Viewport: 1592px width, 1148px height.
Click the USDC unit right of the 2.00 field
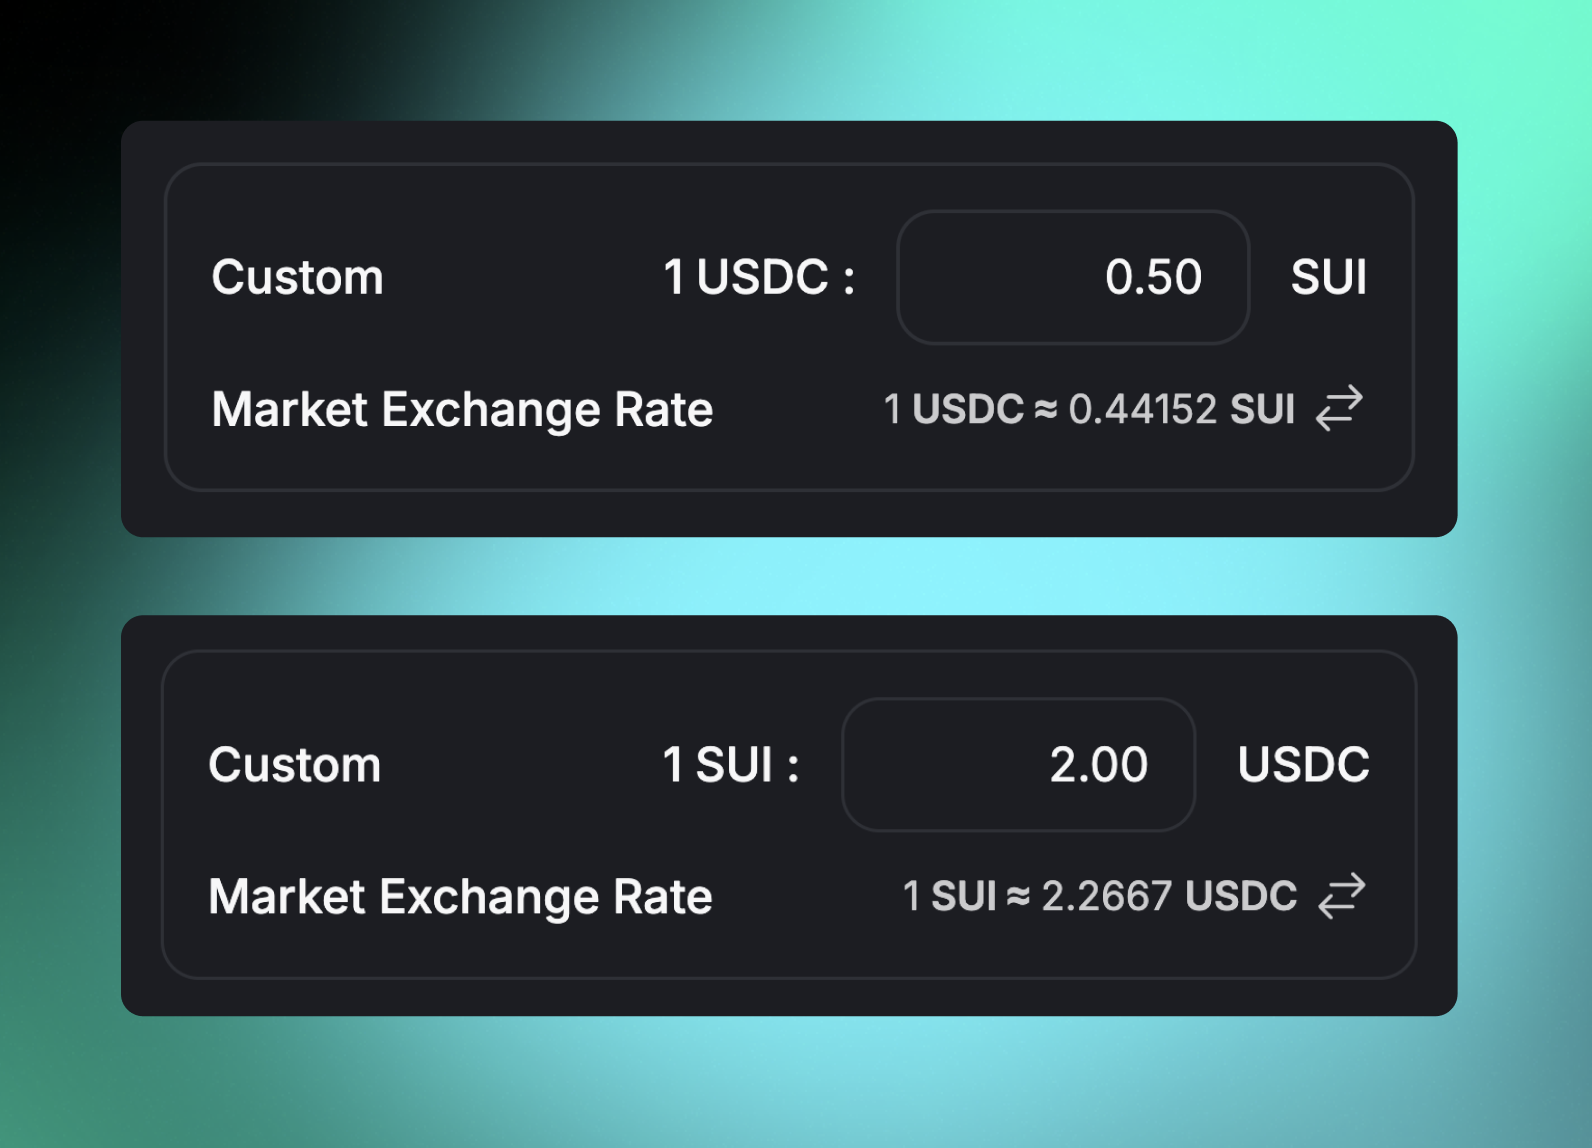click(1303, 765)
